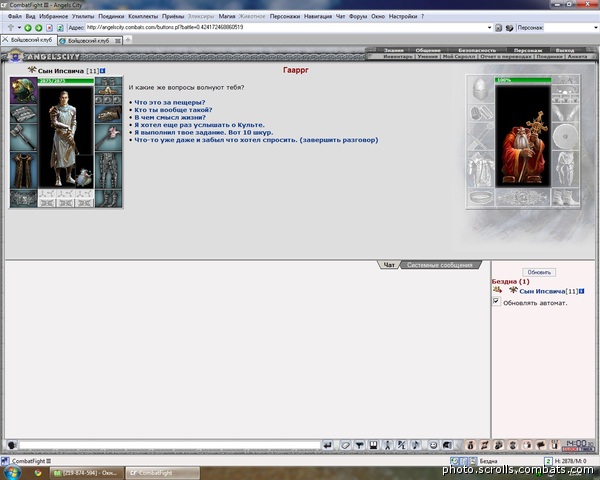Screen dimensions: 600x480
Task: Switch to CombatFight taskbar window
Action: pos(163,473)
